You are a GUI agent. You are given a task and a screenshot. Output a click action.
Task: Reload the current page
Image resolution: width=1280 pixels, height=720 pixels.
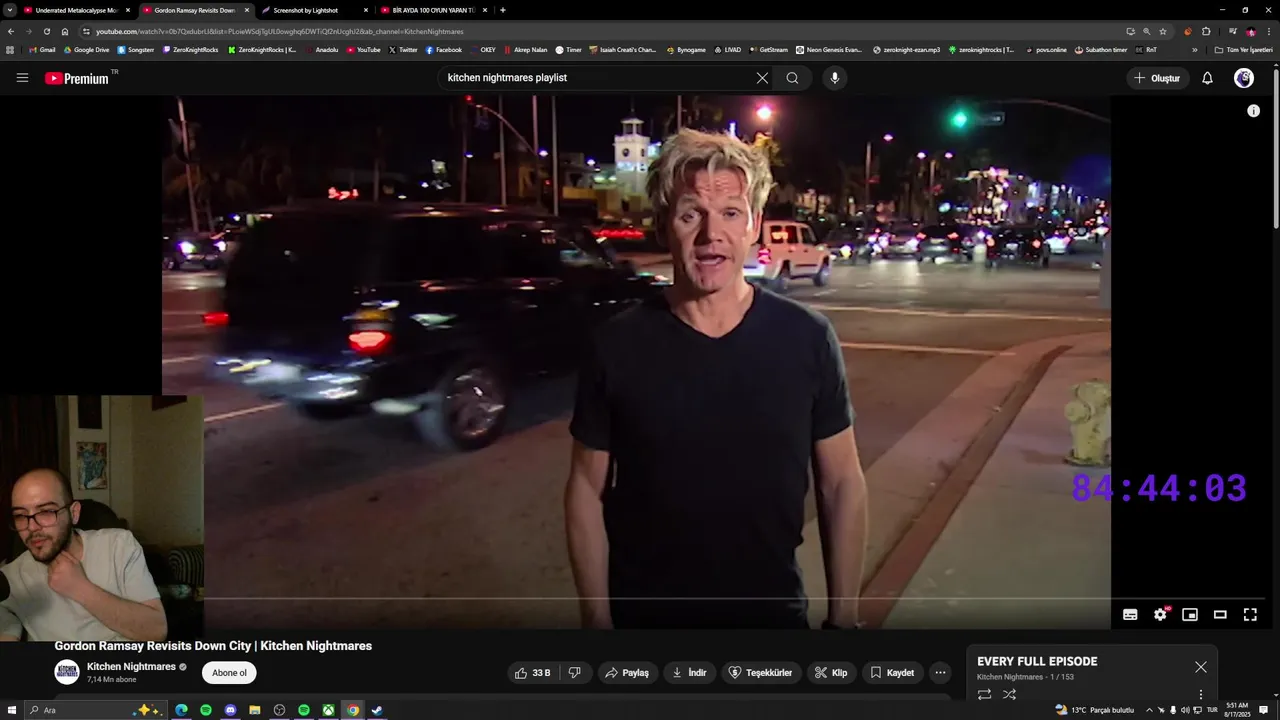pyautogui.click(x=47, y=31)
